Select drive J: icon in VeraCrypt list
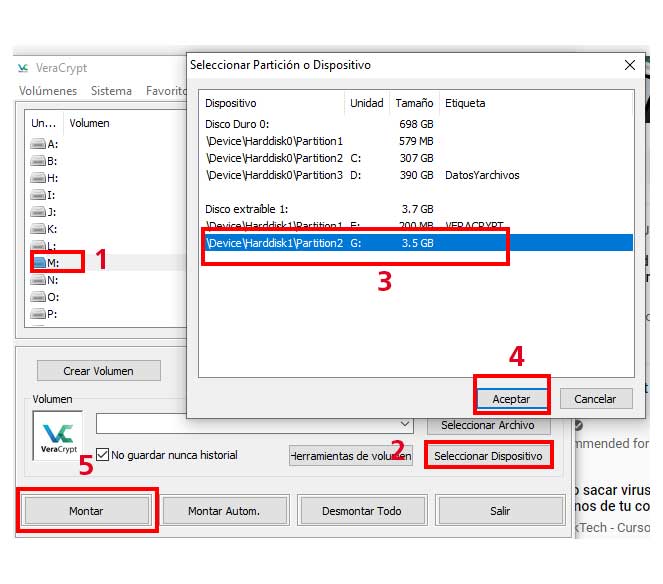 (x=38, y=211)
